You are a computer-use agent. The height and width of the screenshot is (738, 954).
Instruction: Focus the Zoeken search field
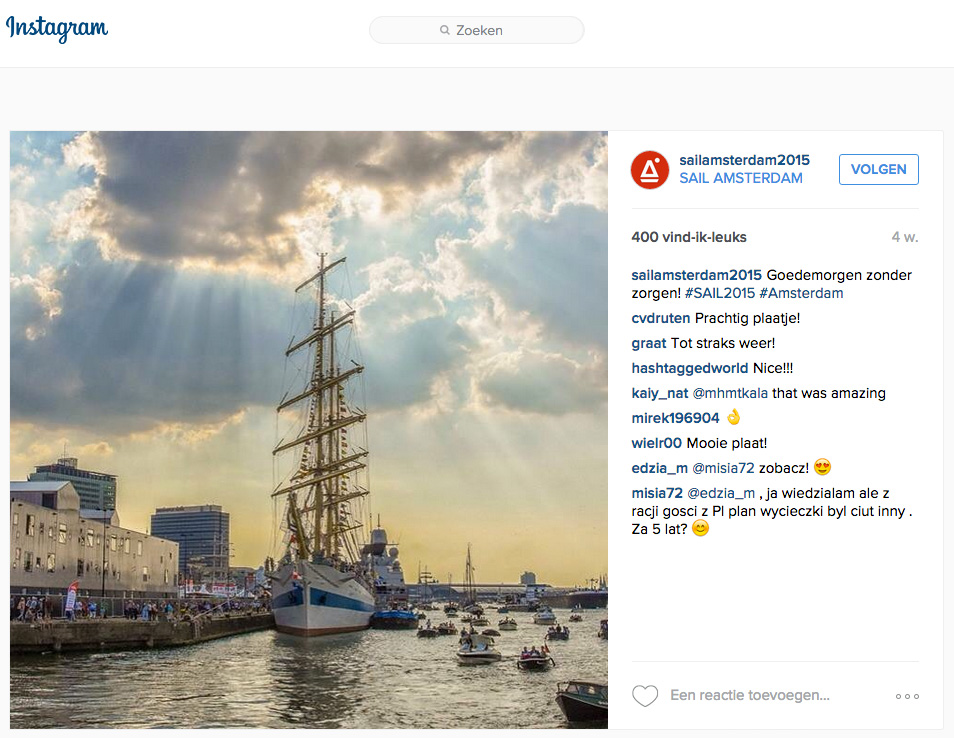click(x=490, y=31)
